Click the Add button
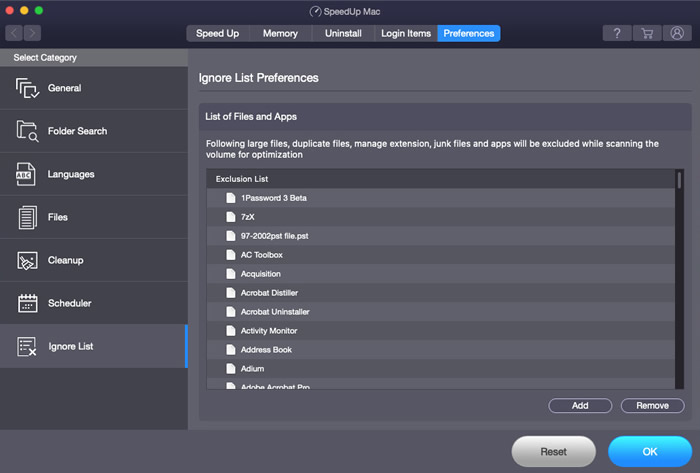This screenshot has height=473, width=700. pyautogui.click(x=580, y=406)
